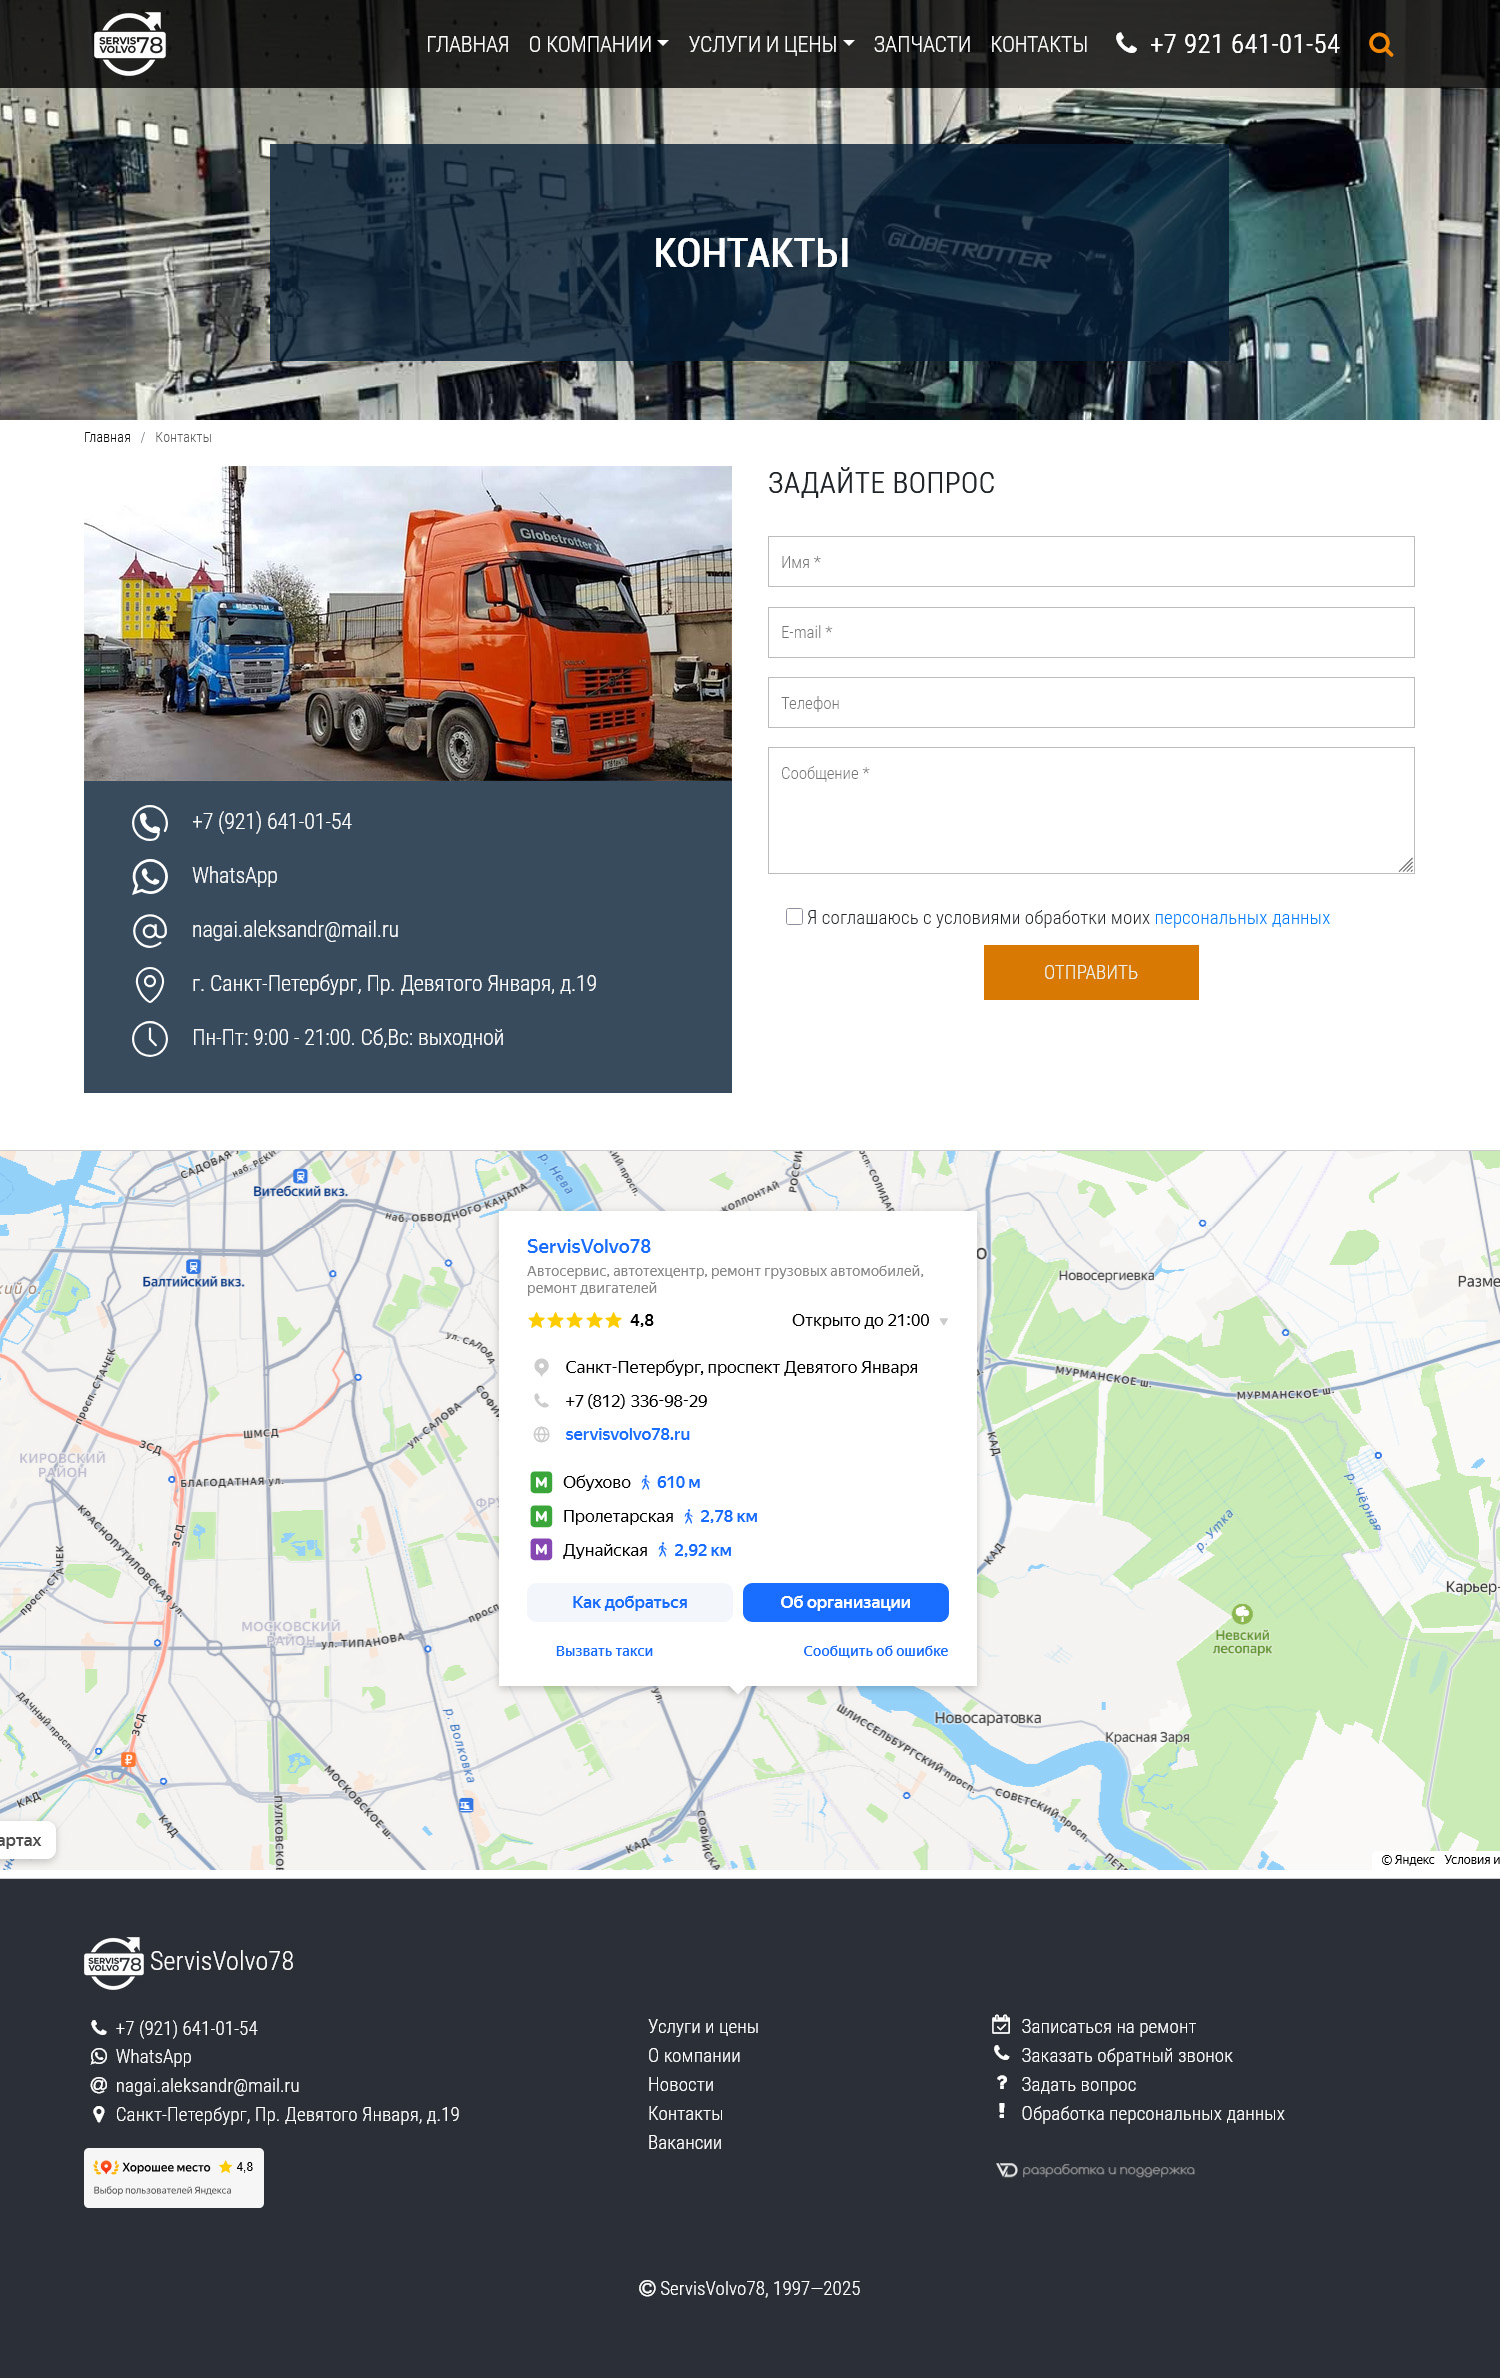Click the email at-sign icon in contact card
The image size is (1500, 2379).
(150, 931)
